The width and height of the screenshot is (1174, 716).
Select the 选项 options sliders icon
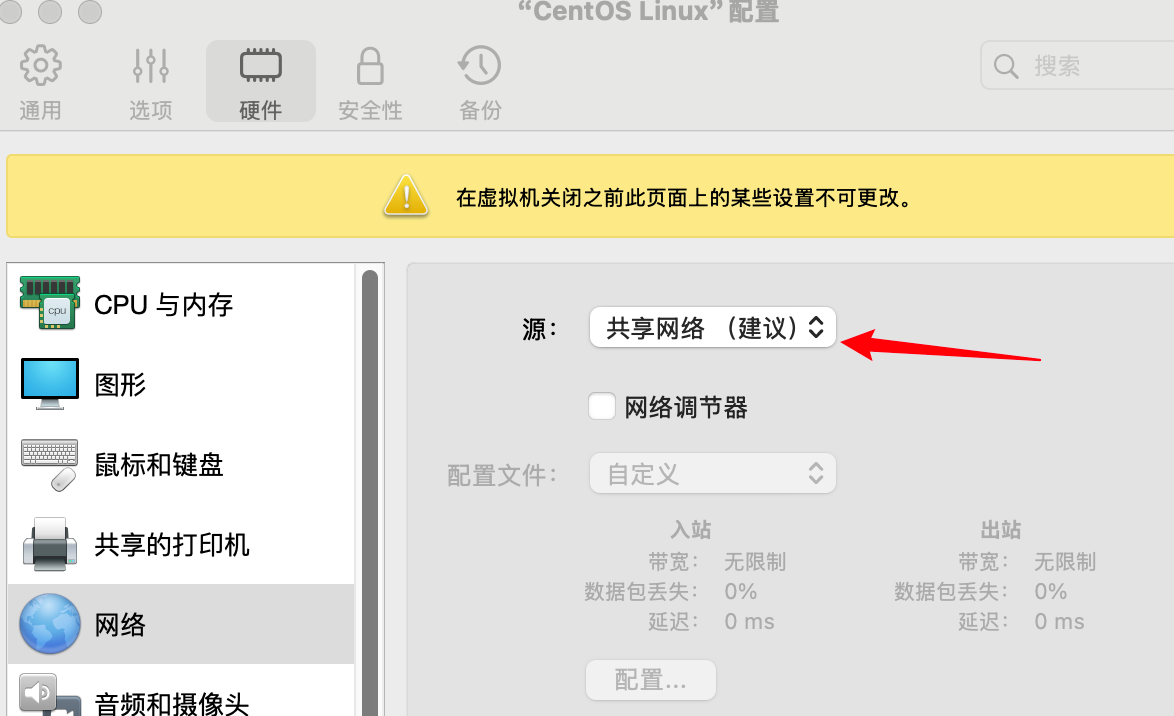click(150, 66)
